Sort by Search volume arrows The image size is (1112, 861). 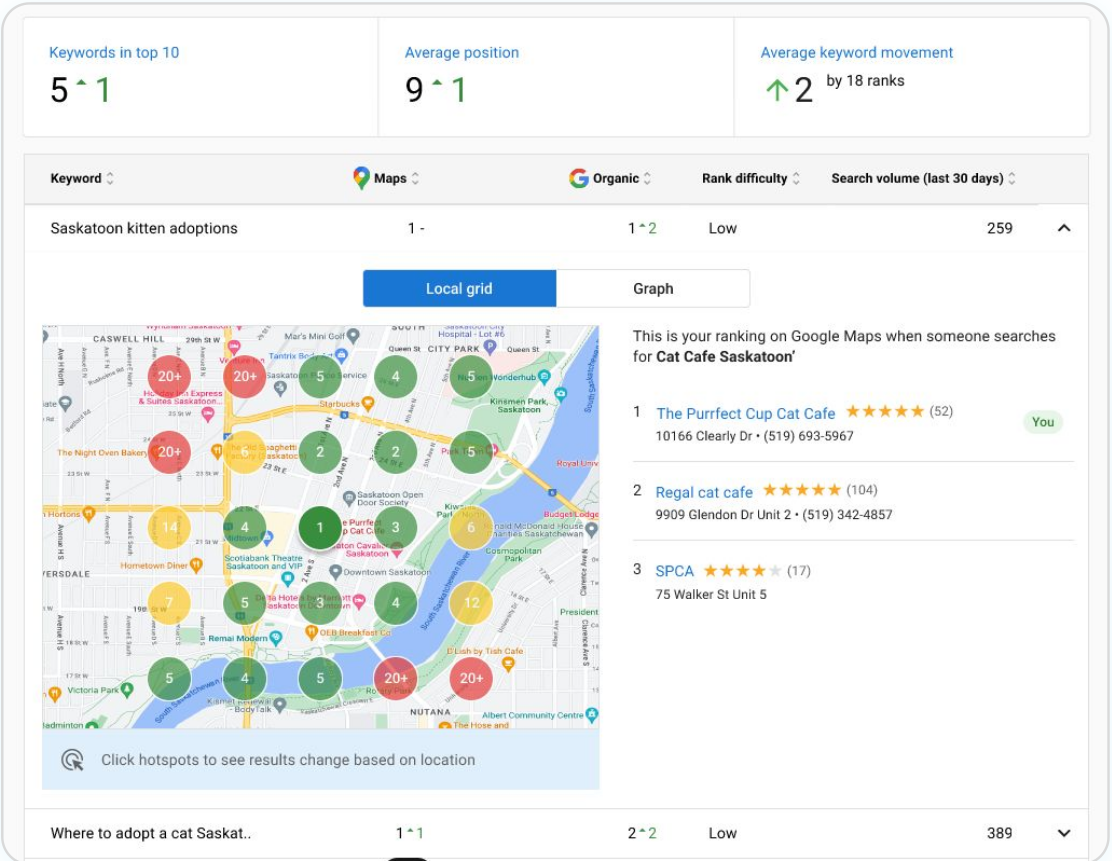(1012, 178)
